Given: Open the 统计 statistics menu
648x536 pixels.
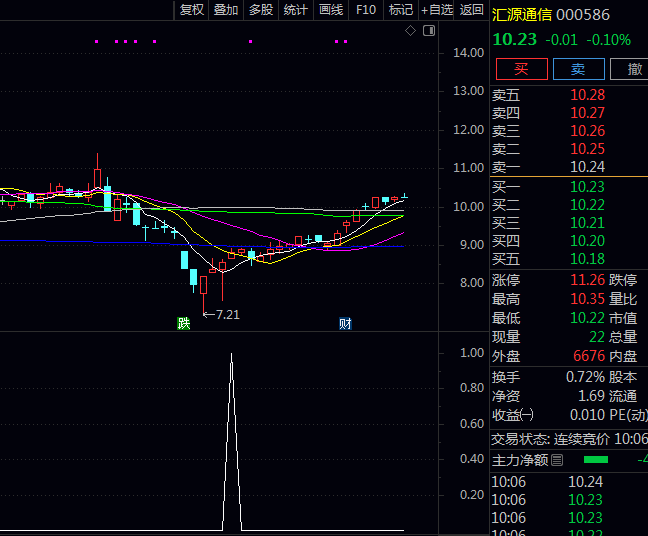Looking at the screenshot, I should [x=296, y=10].
